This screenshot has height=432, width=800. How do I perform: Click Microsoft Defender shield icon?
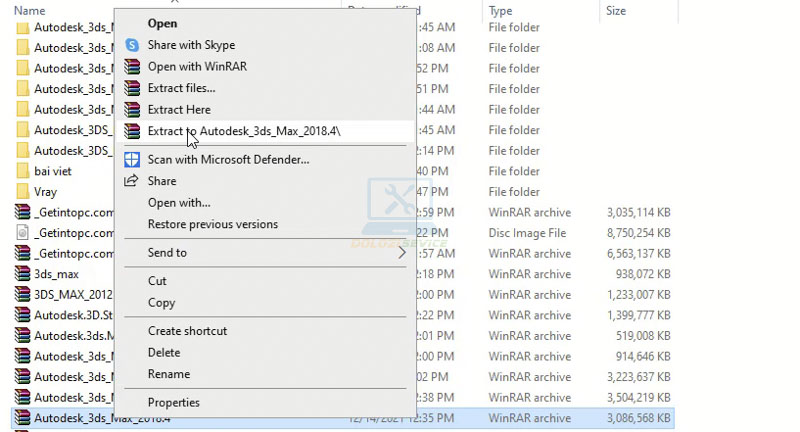pos(131,159)
